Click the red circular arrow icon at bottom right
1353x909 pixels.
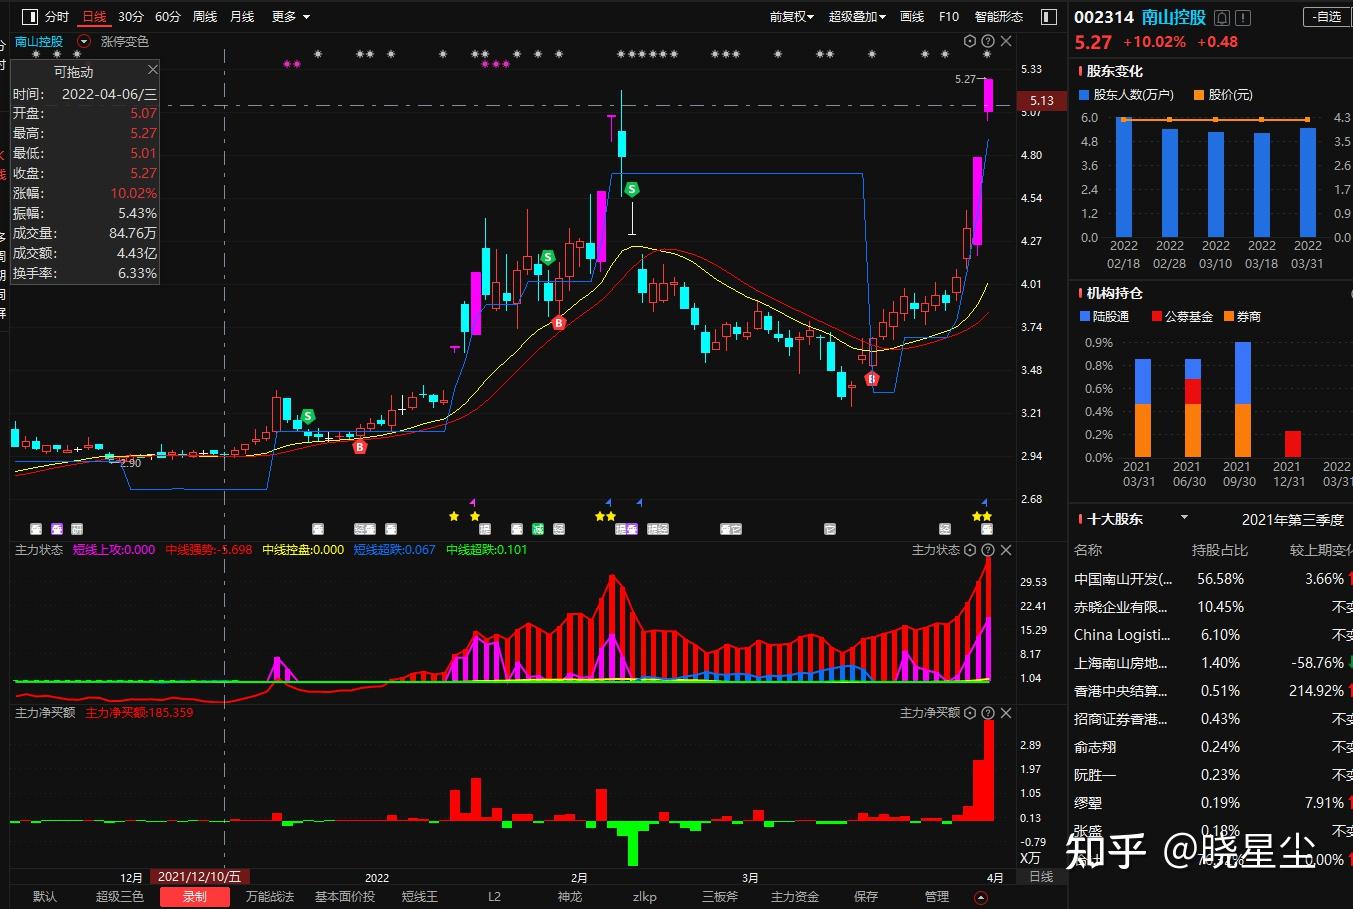[981, 897]
